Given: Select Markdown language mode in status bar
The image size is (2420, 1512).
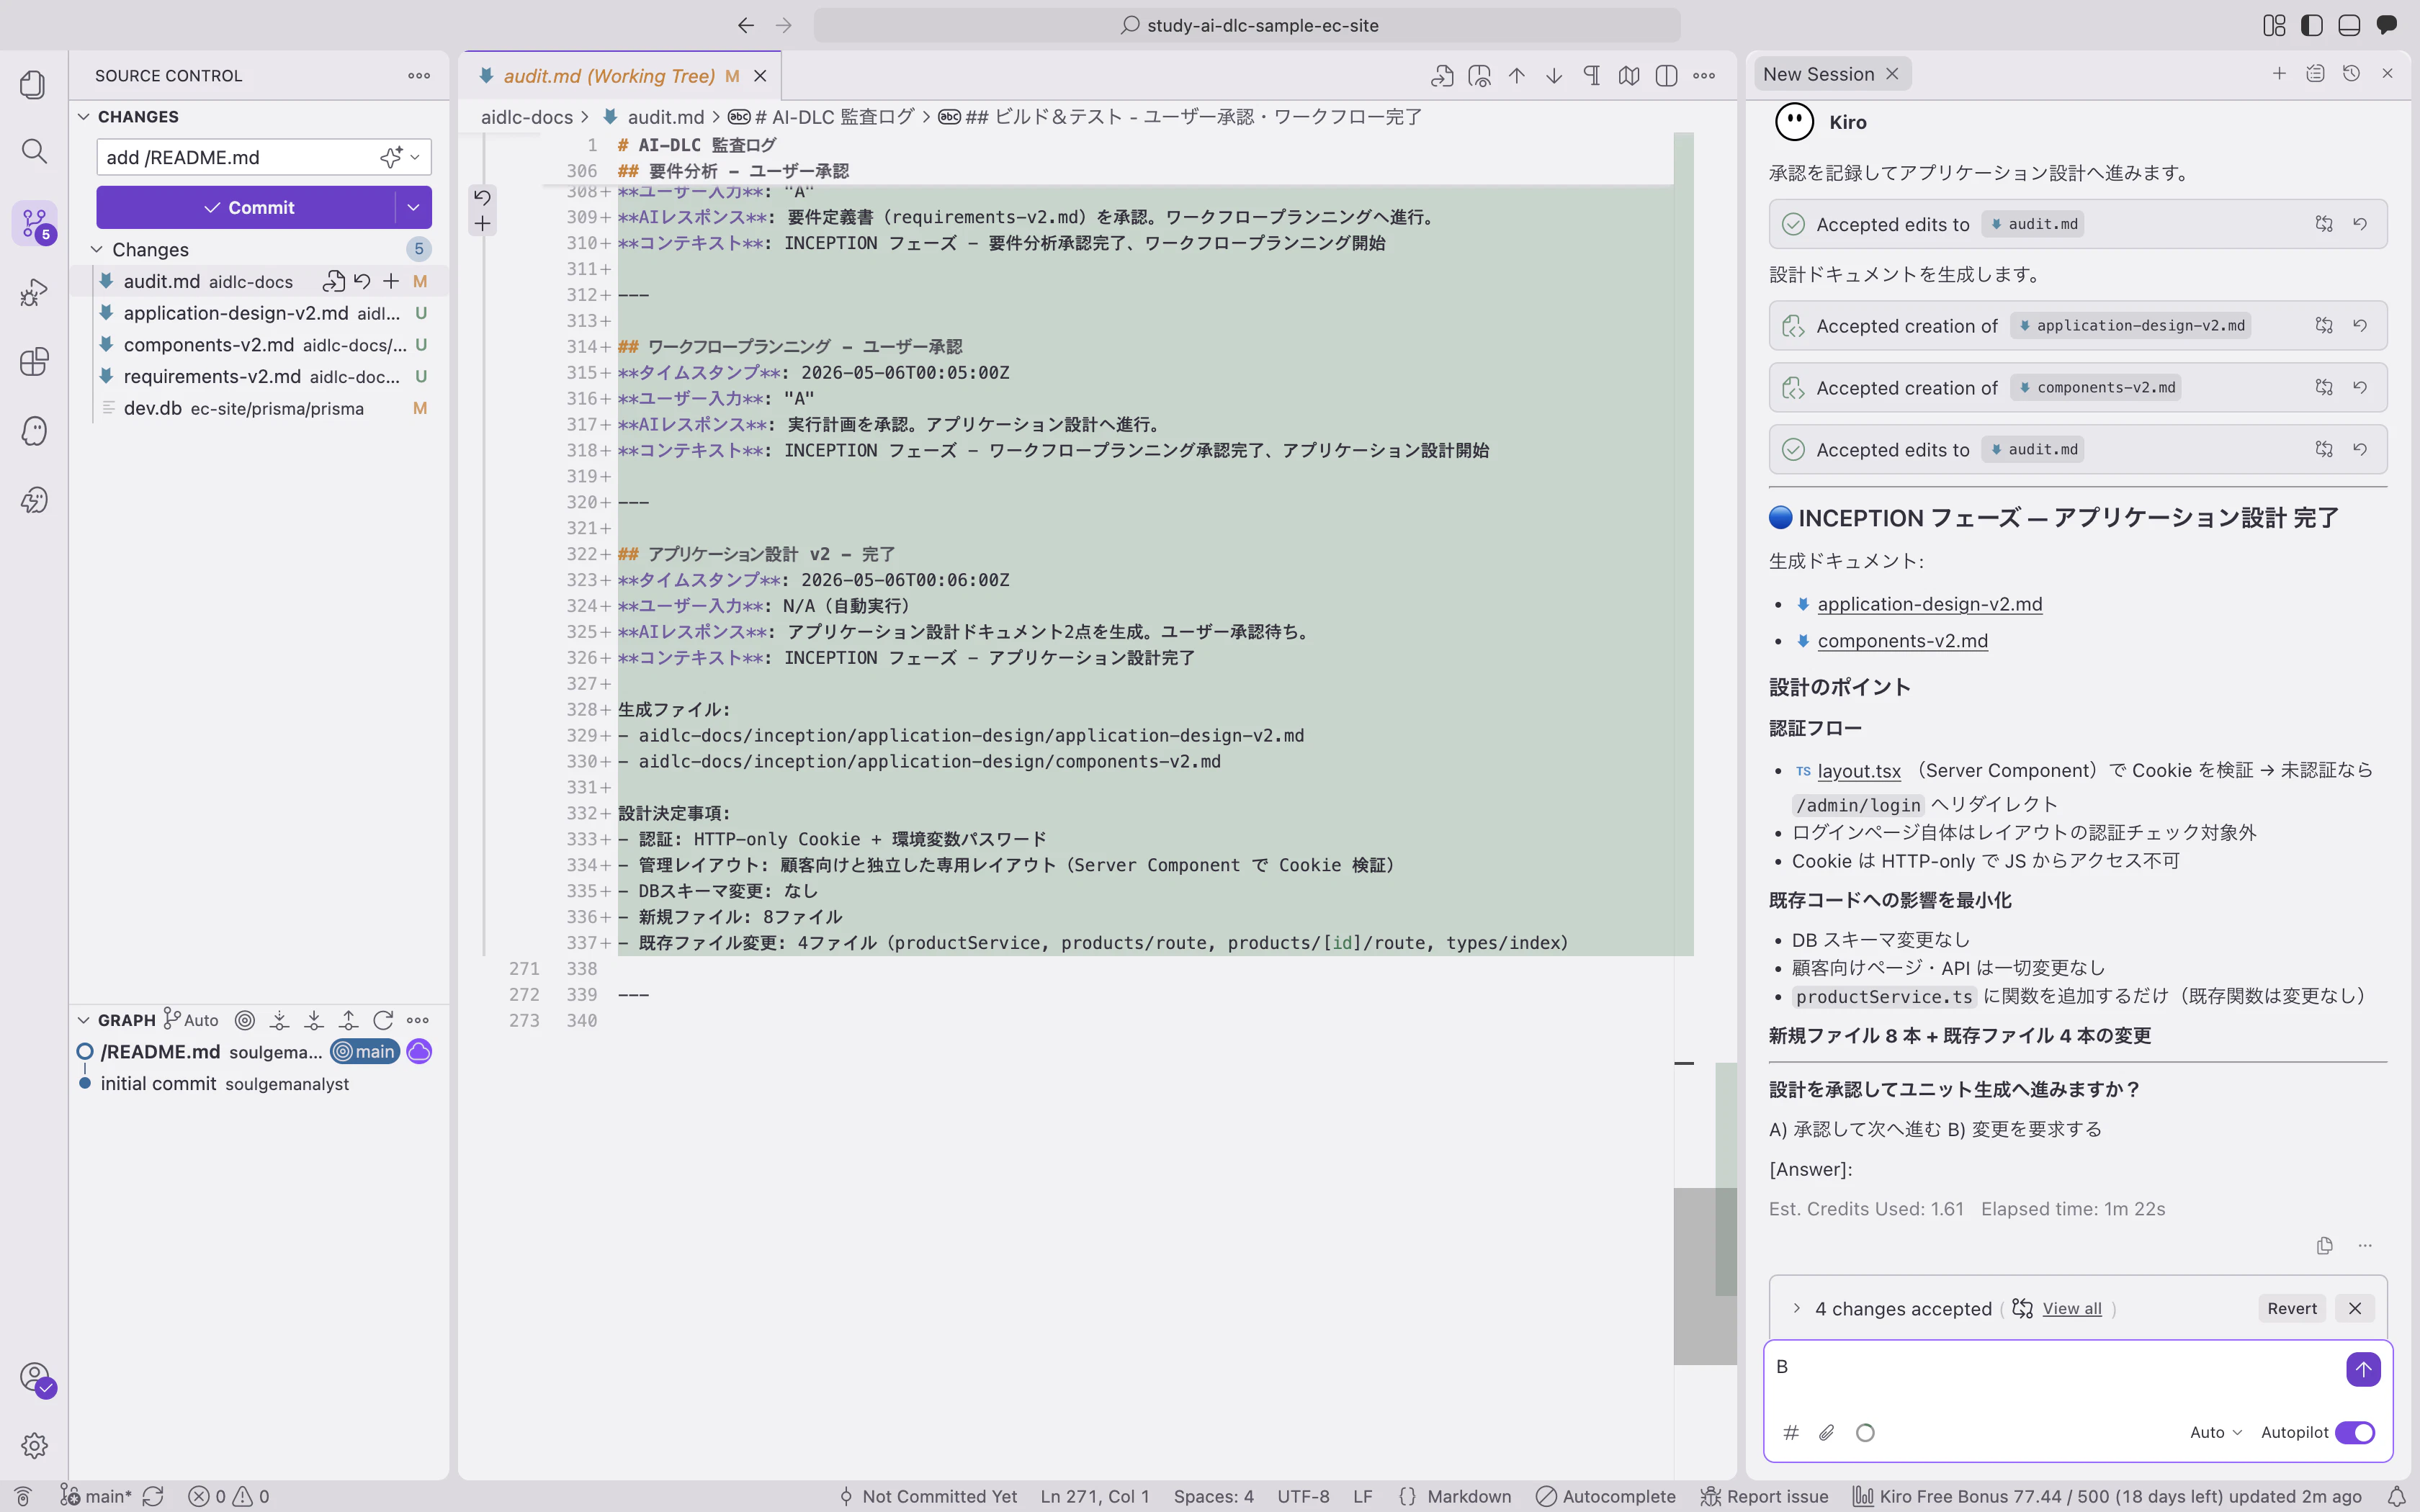Looking at the screenshot, I should click(x=1468, y=1496).
